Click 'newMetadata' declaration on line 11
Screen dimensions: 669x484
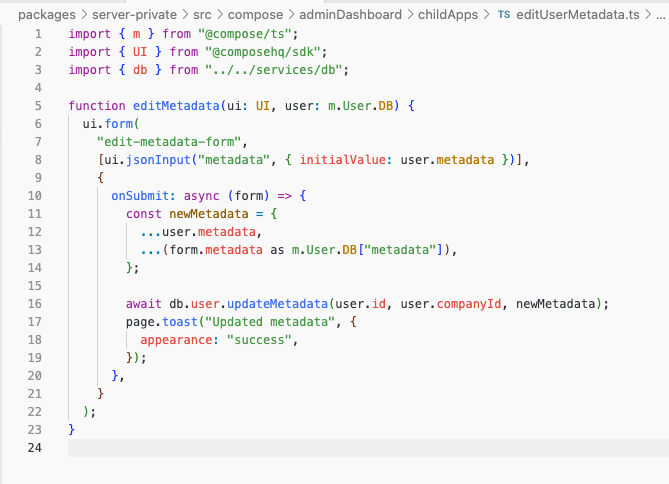209,214
